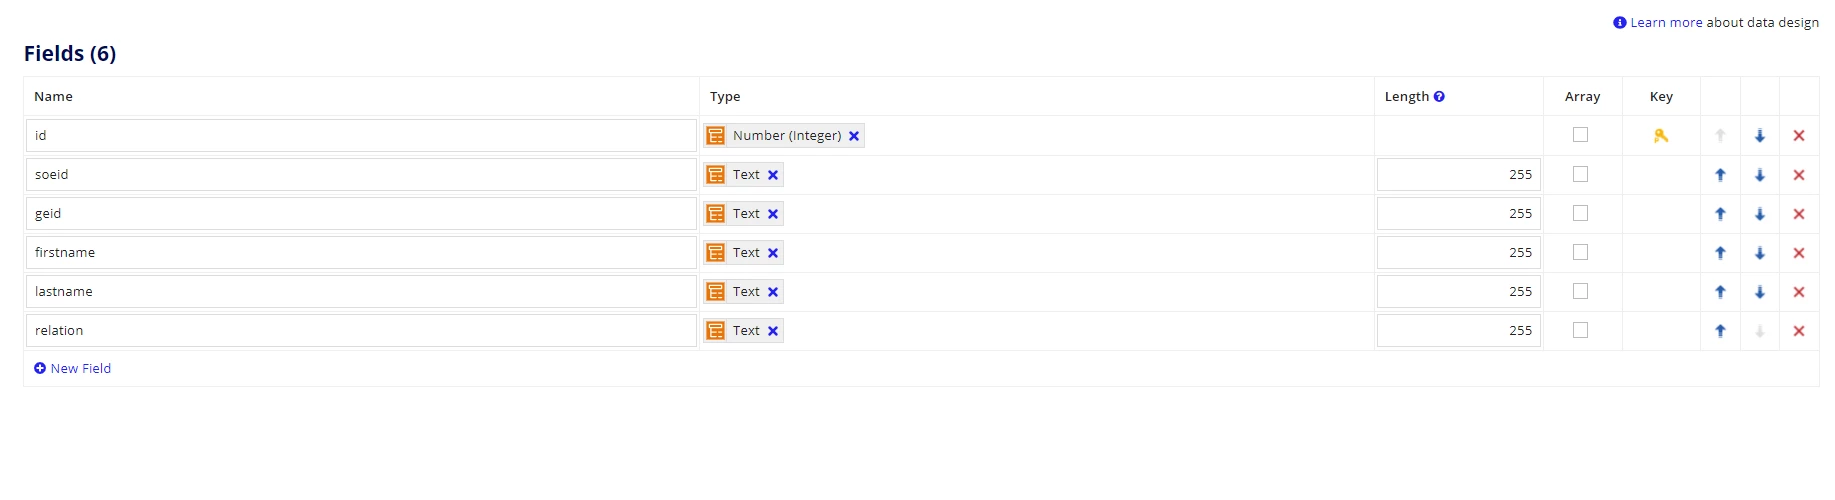This screenshot has height=500, width=1835.
Task: Edit the lastname field name input
Action: click(x=361, y=292)
